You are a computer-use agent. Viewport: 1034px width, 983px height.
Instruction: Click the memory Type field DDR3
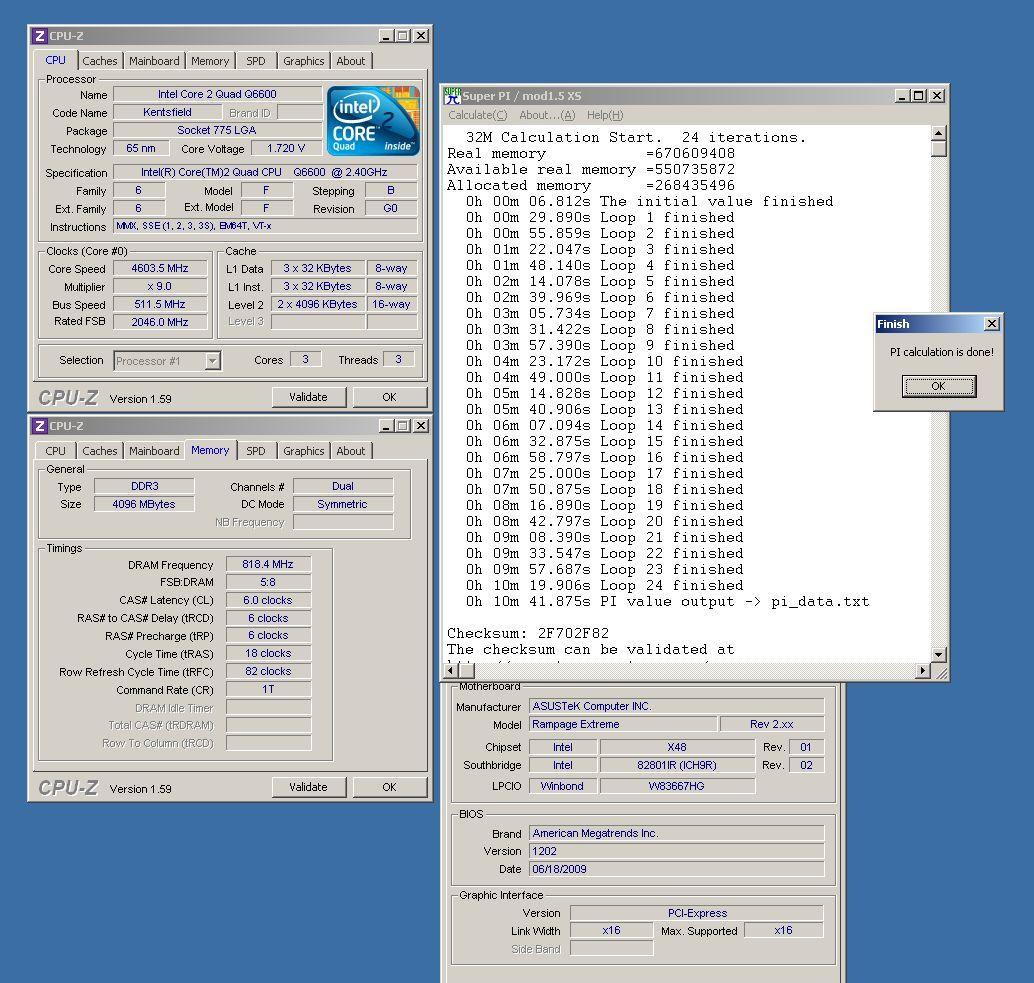144,486
